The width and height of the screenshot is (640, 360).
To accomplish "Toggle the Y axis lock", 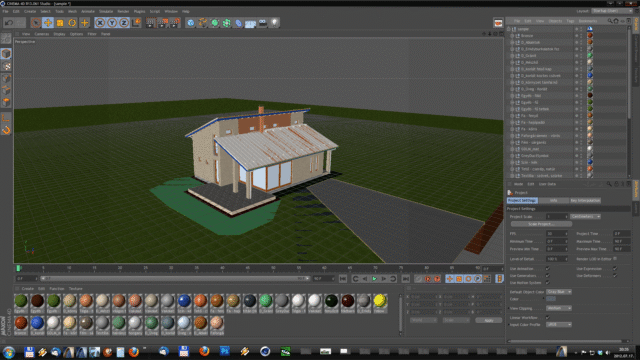I will 112,23.
